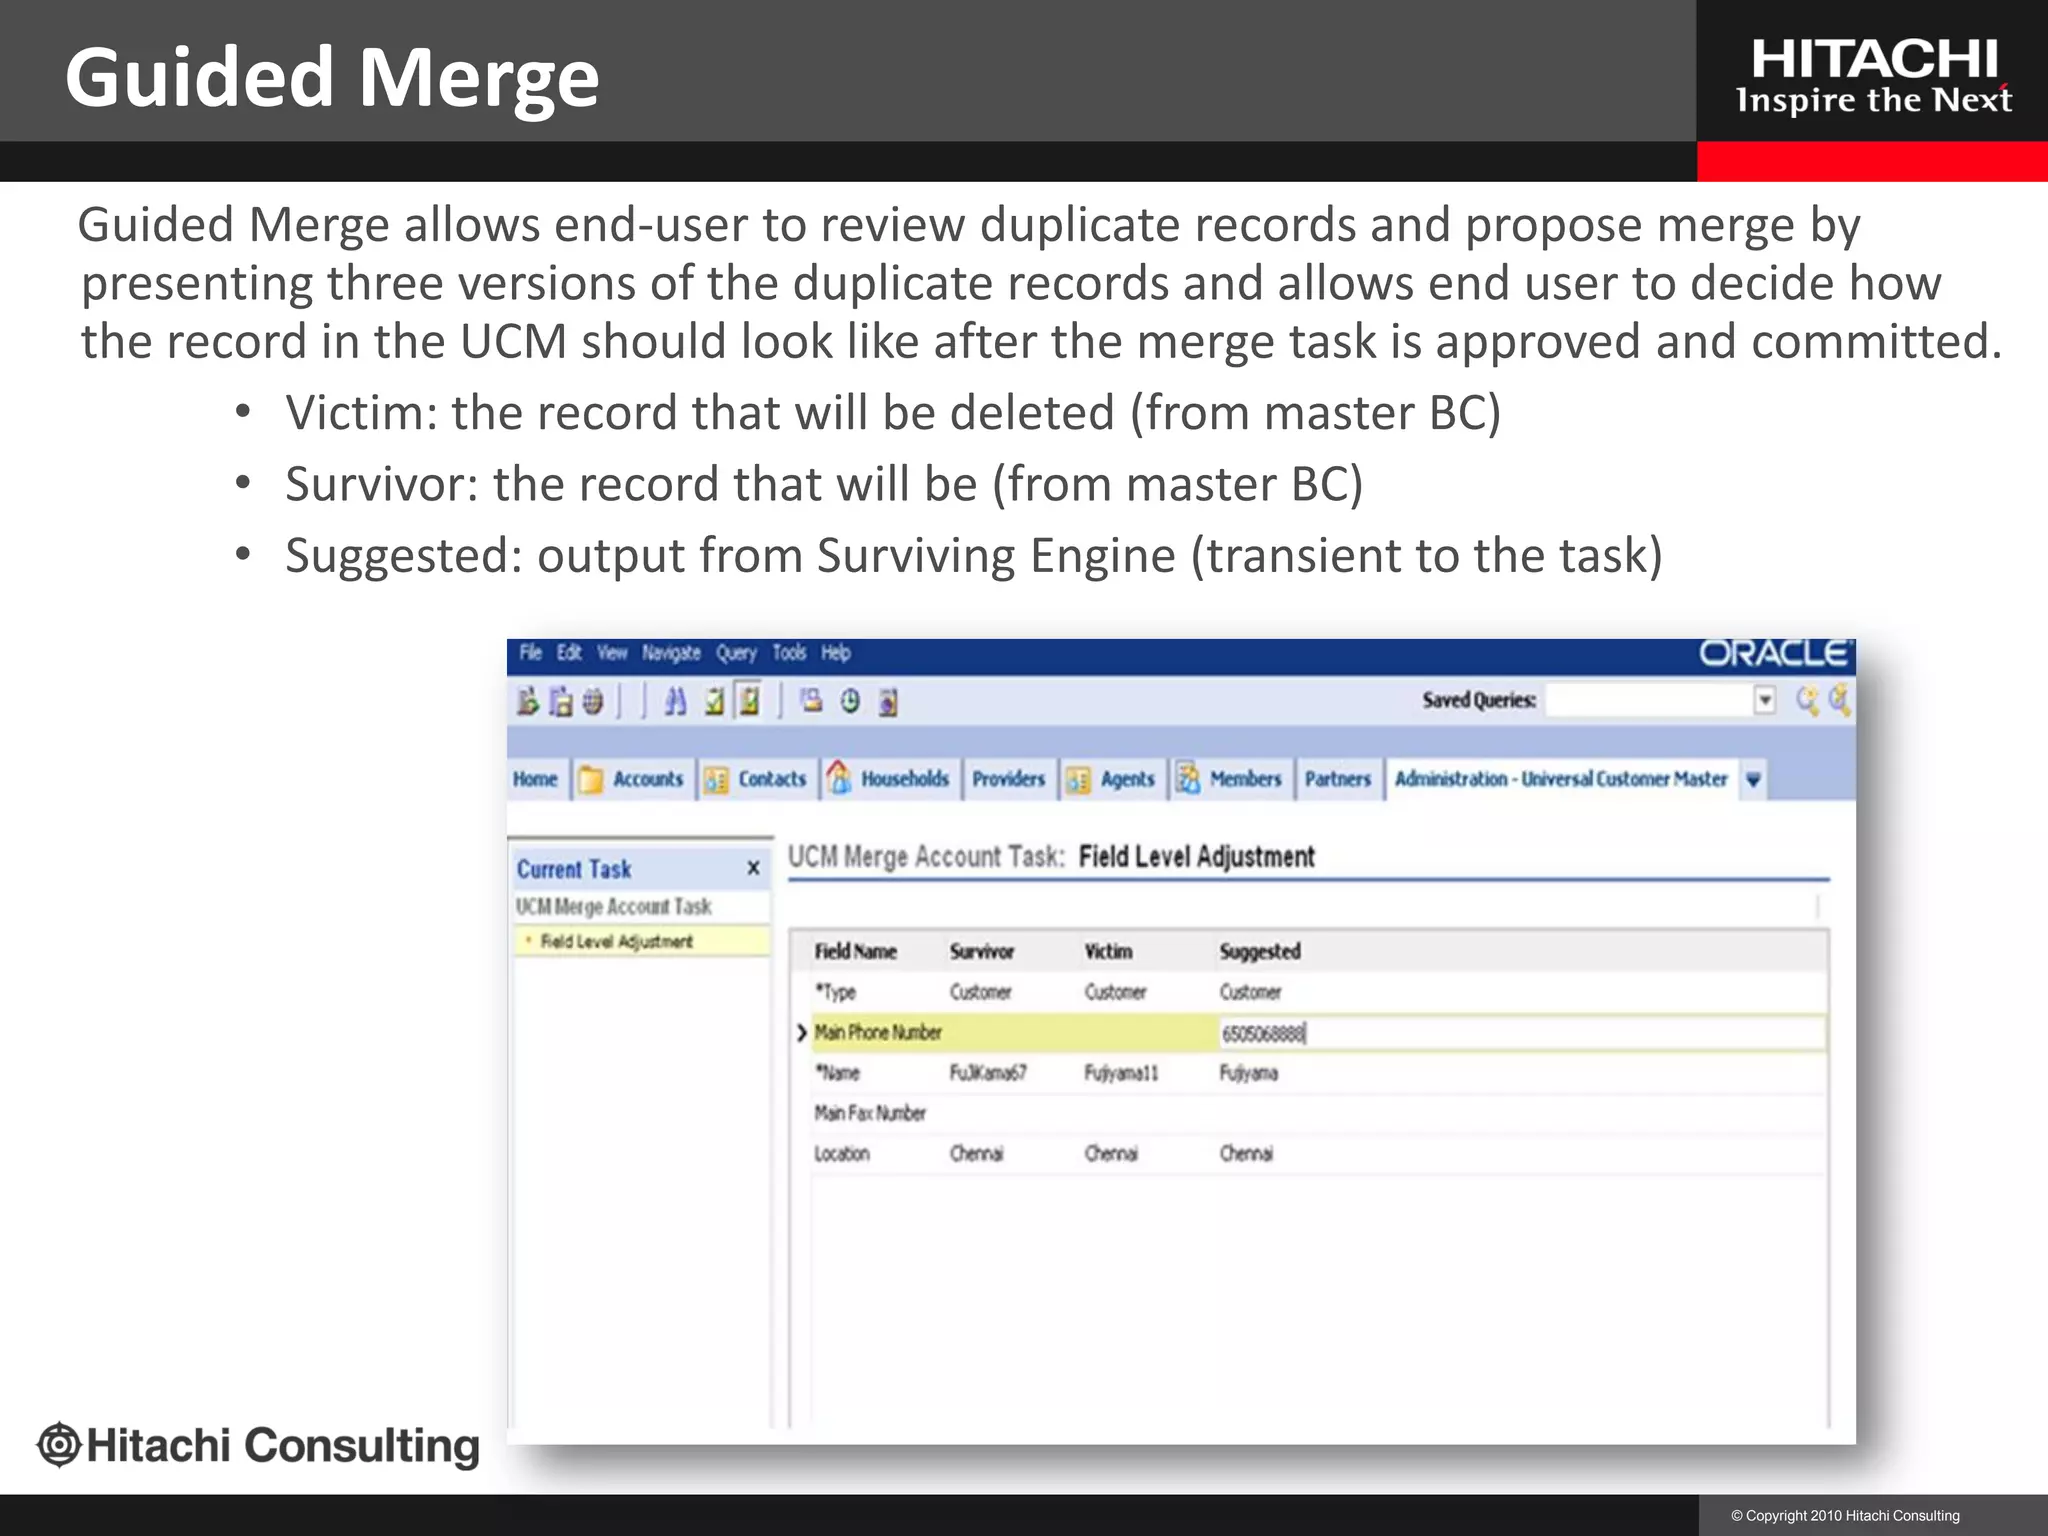Click the Main Phone Number suggested value field

click(x=1521, y=1033)
